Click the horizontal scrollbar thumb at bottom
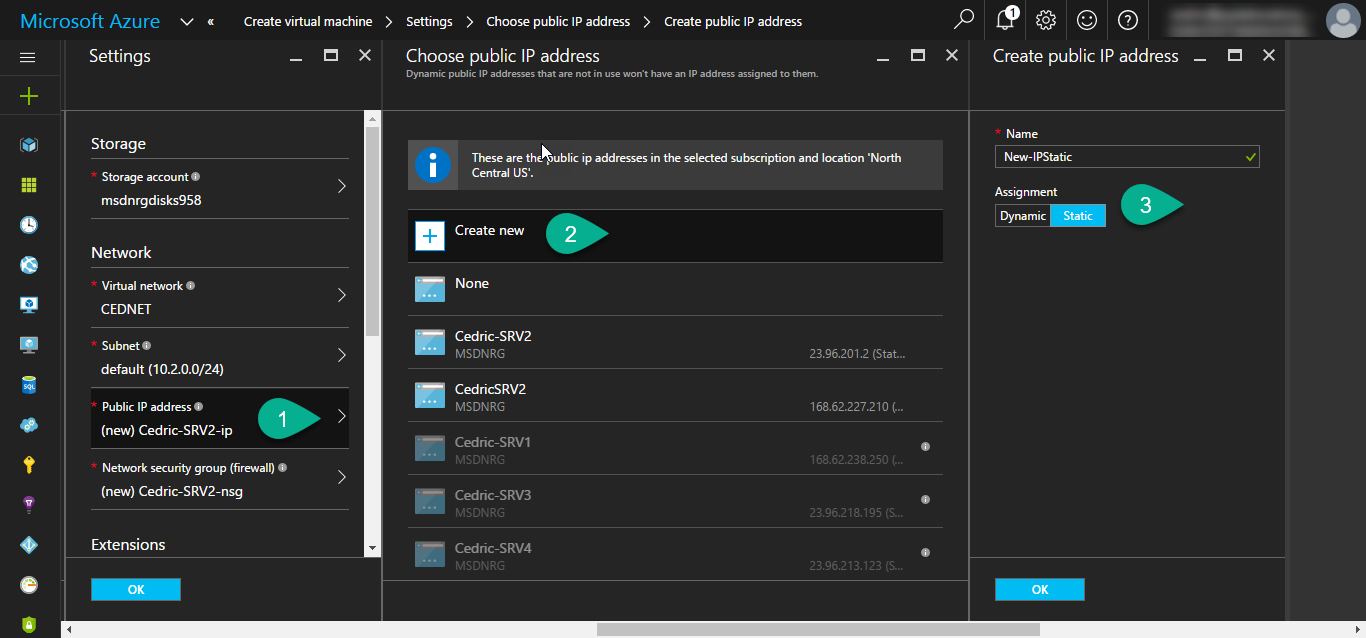The height and width of the screenshot is (638, 1366). [818, 630]
